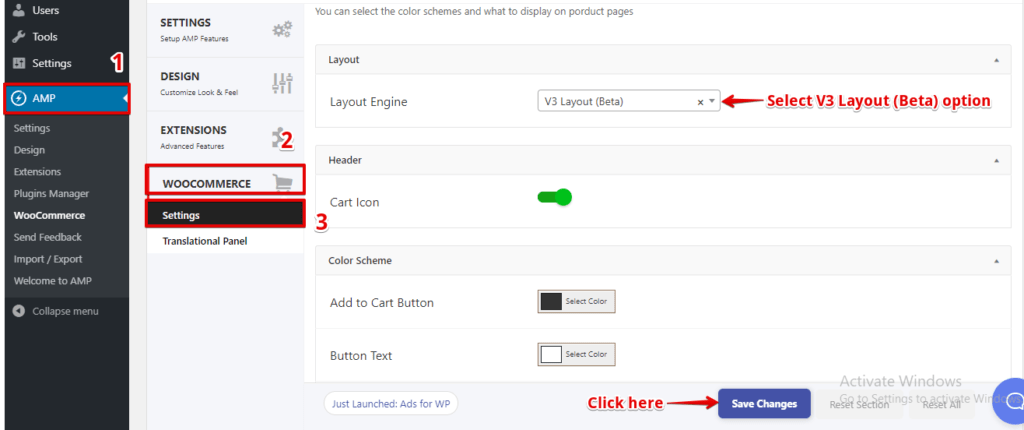Select WooCommerce Settings sub-tab
Image resolution: width=1024 pixels, height=430 pixels.
click(225, 214)
